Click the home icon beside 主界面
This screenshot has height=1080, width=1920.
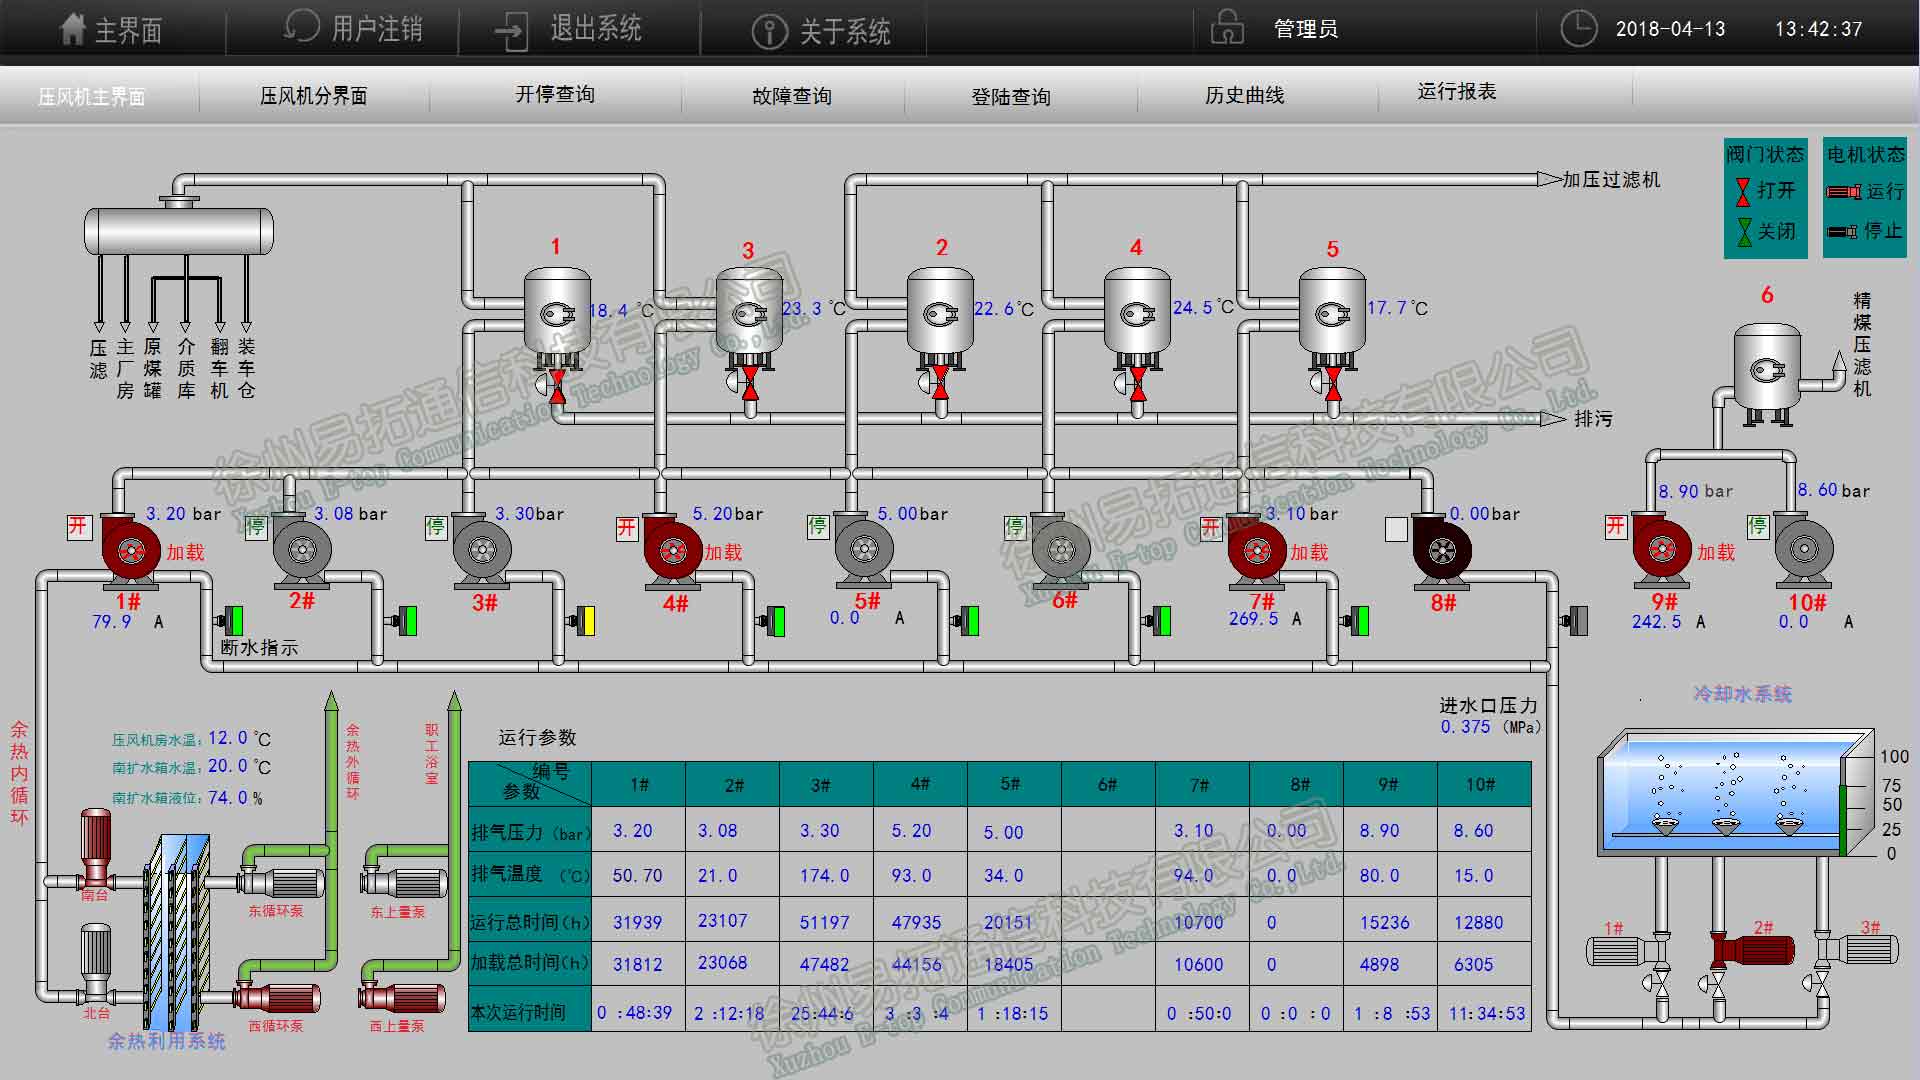[x=73, y=29]
